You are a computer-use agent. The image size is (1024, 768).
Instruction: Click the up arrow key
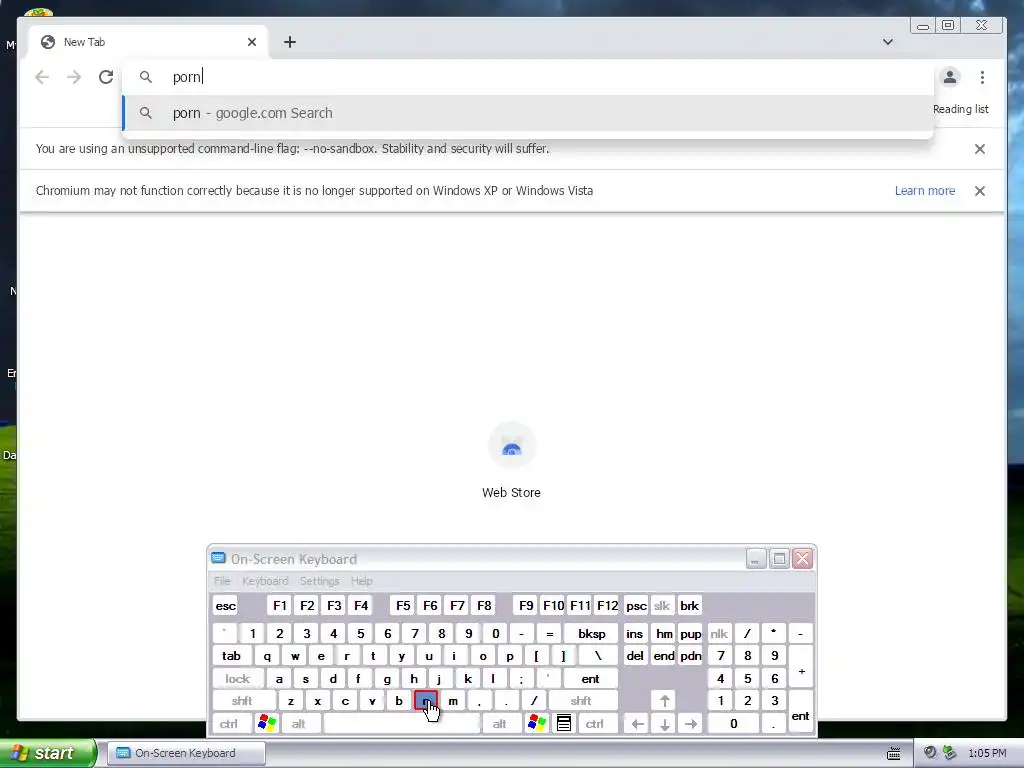tap(664, 701)
